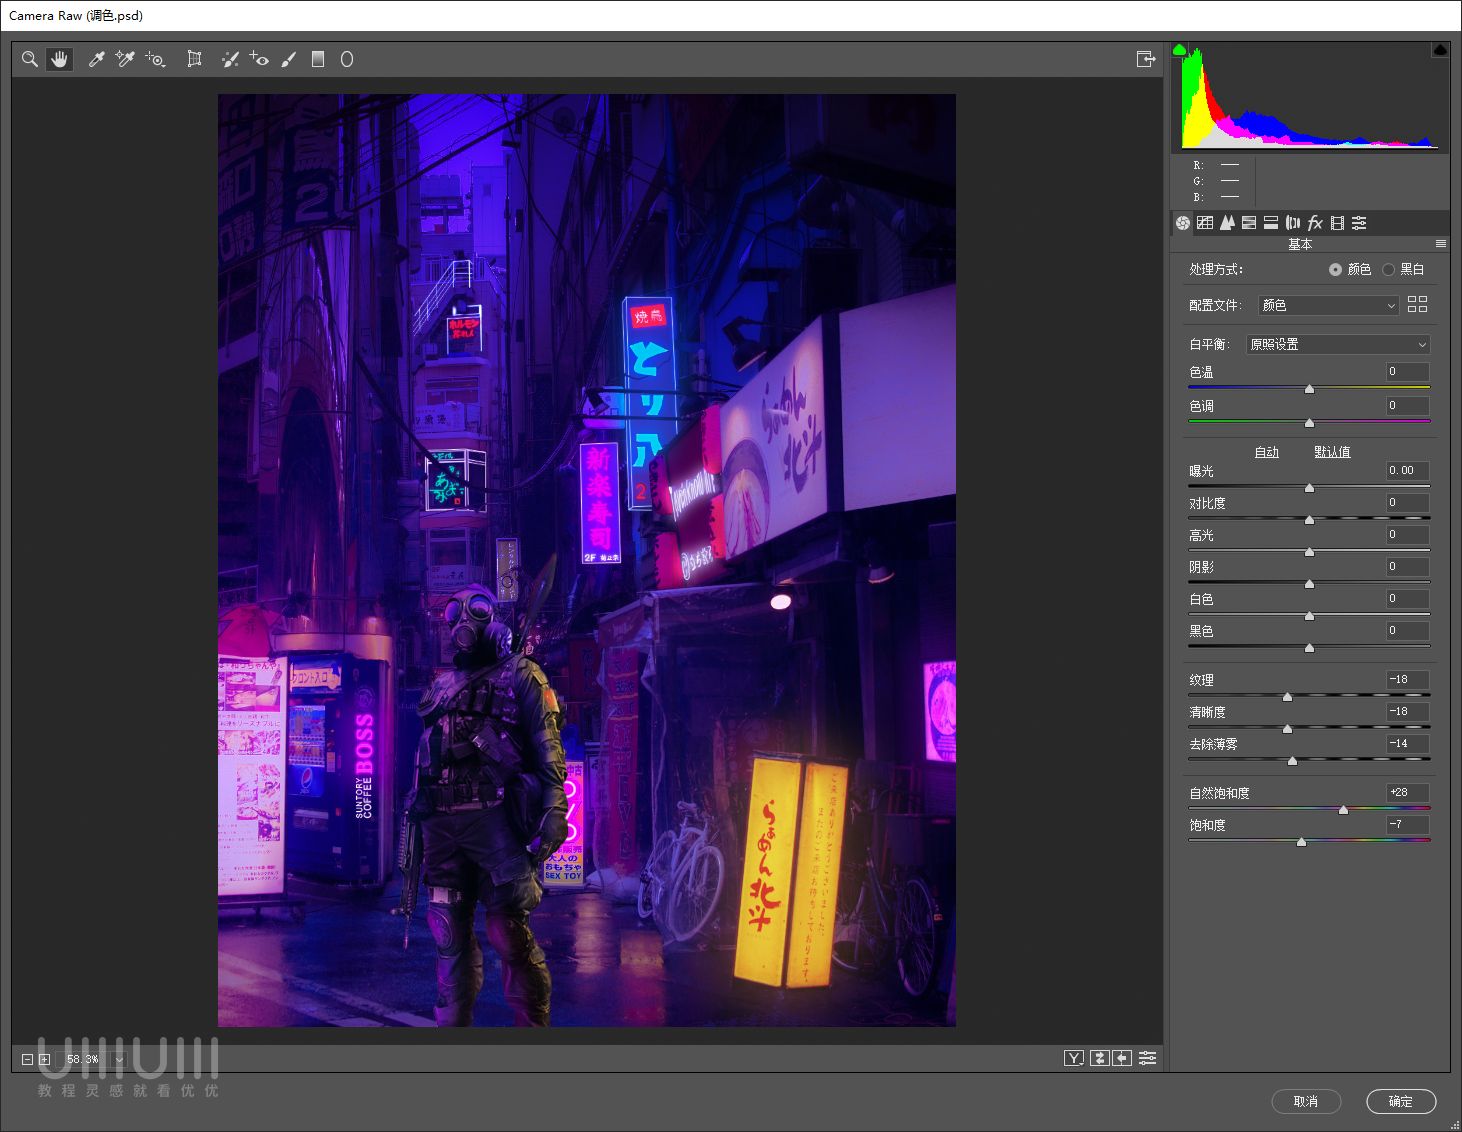The image size is (1462, 1132).
Task: Click the 默认值 default link
Action: [x=1332, y=452]
